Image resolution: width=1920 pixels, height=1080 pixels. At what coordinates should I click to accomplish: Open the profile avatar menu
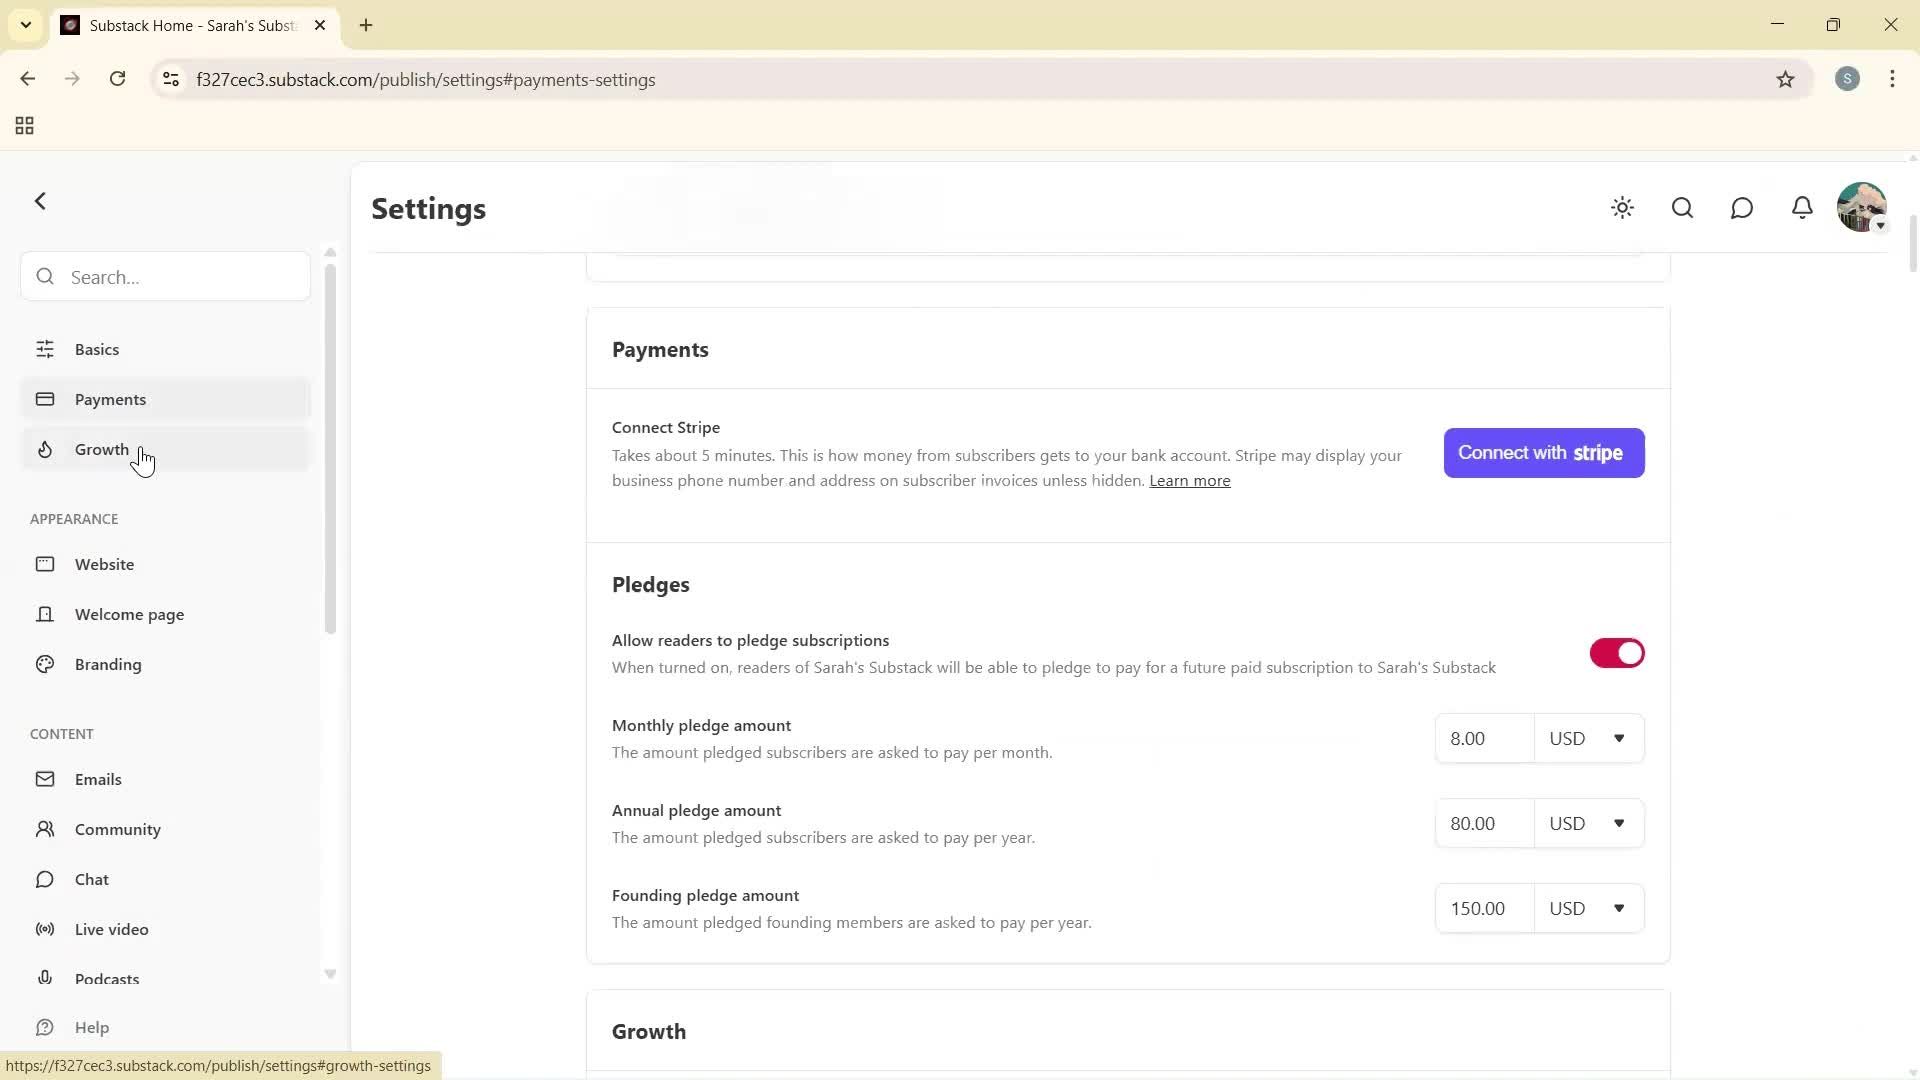(1861, 207)
